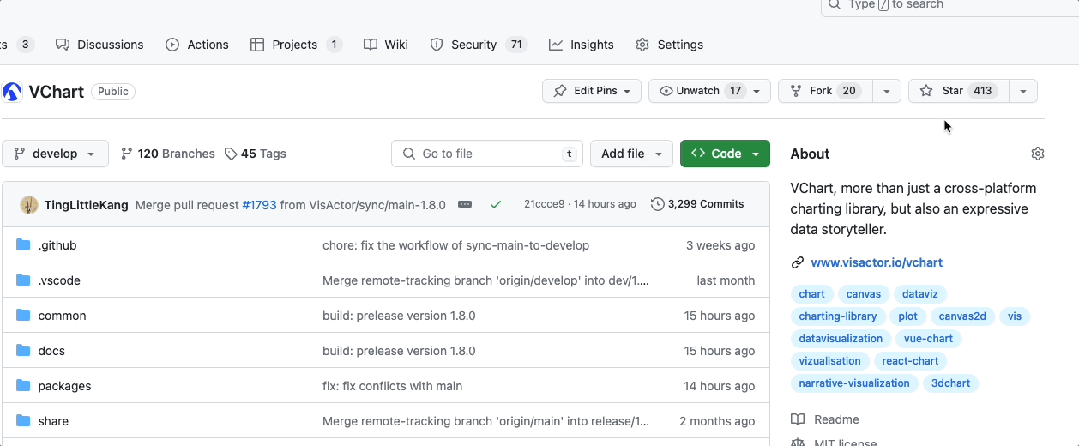Screen dimensions: 1079x446
Task: Click the VChart repository name link
Action: point(56,92)
